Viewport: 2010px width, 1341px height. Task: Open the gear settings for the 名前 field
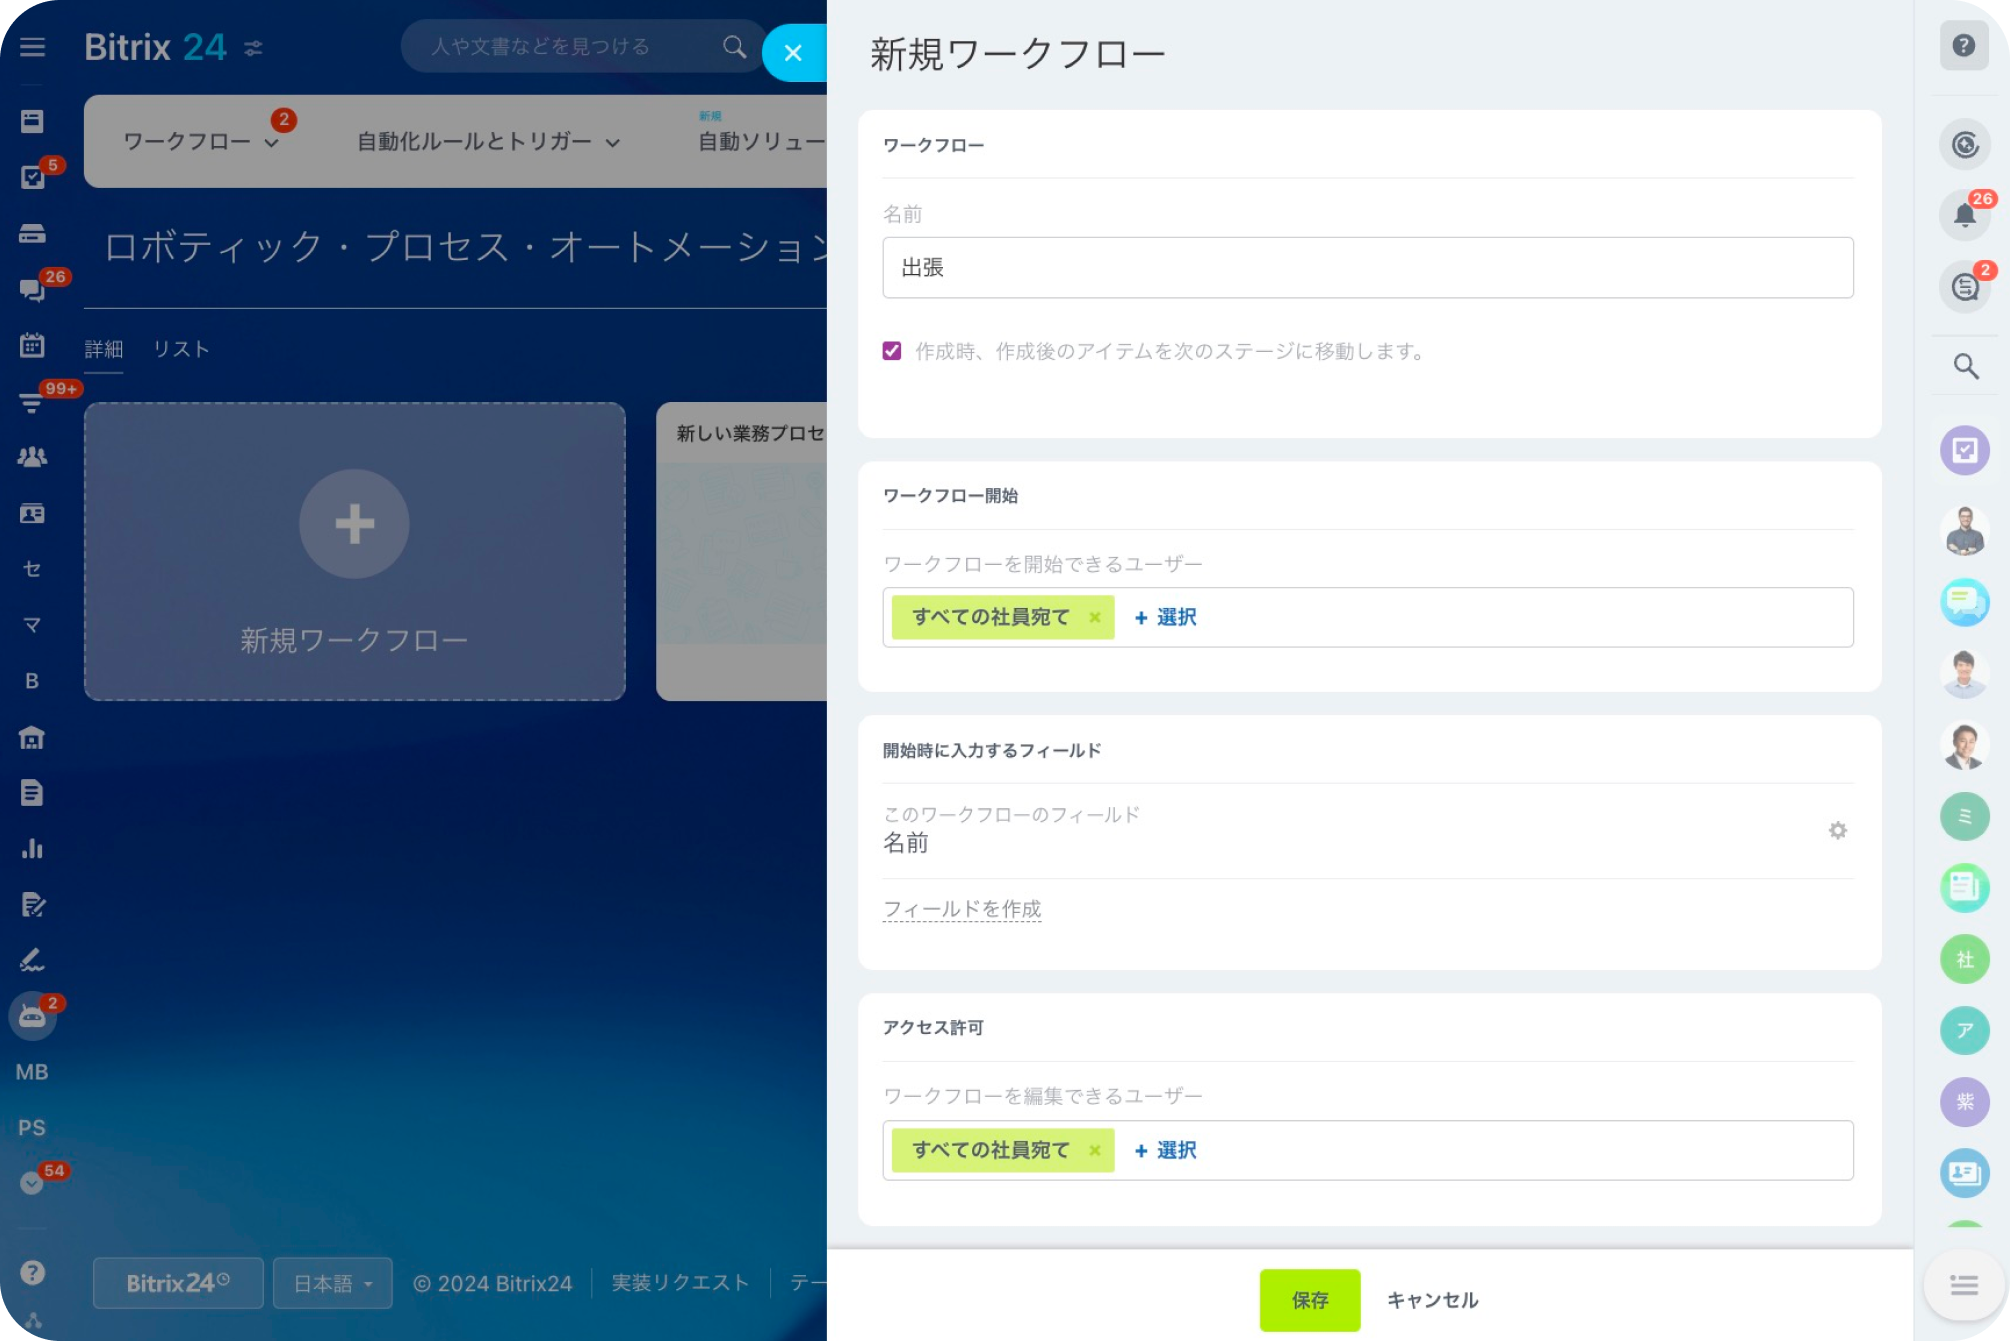point(1837,830)
